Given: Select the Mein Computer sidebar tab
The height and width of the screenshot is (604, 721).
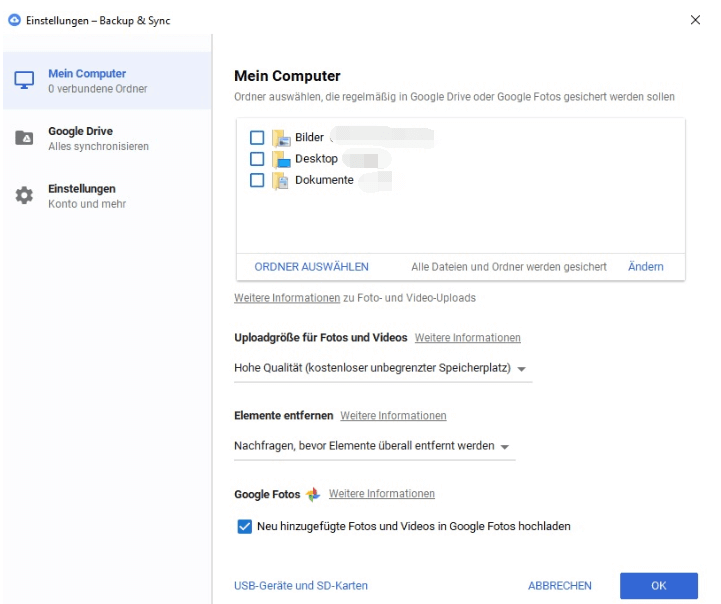Looking at the screenshot, I should (x=107, y=80).
